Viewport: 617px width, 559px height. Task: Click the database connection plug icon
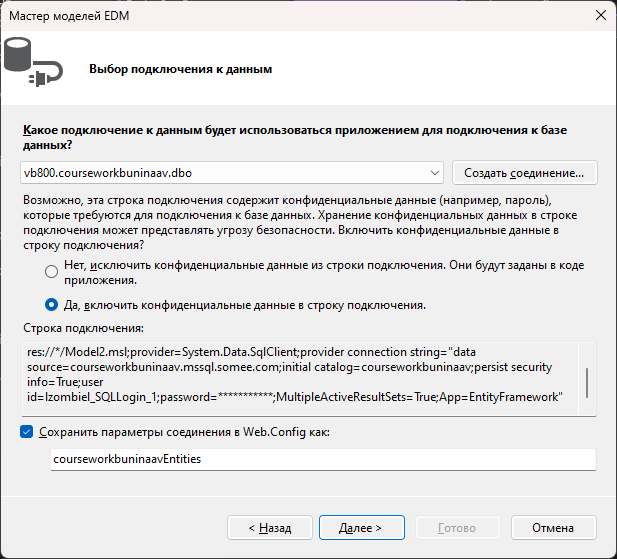click(33, 62)
